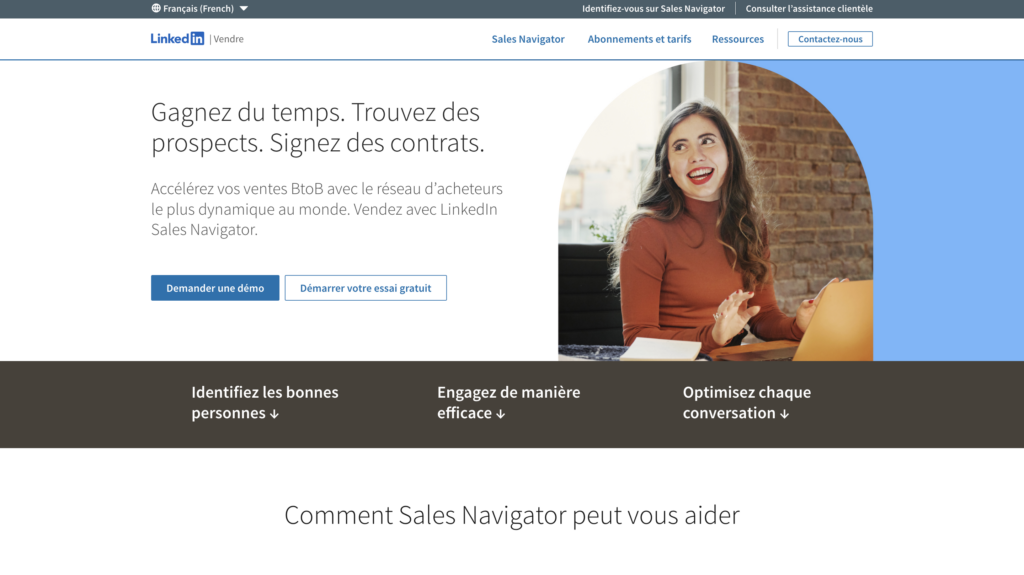
Task: Jump to Identifiez les bonnes personnes section
Action: pos(264,402)
